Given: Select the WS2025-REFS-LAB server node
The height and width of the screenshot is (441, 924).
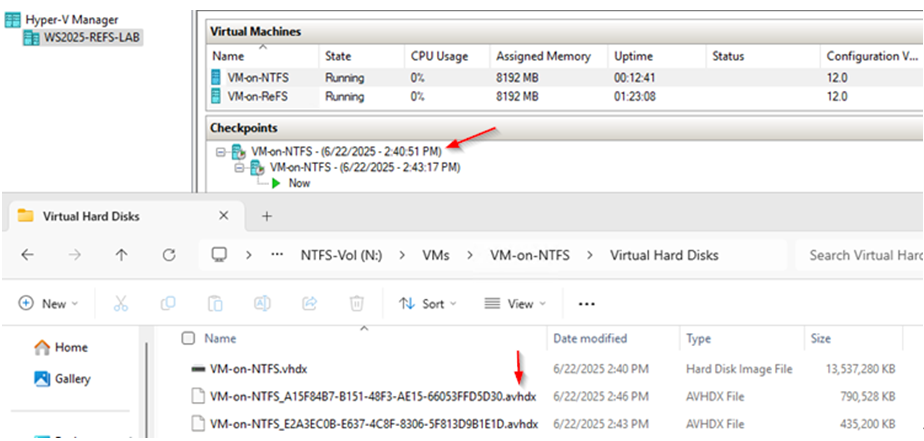Looking at the screenshot, I should pos(84,38).
